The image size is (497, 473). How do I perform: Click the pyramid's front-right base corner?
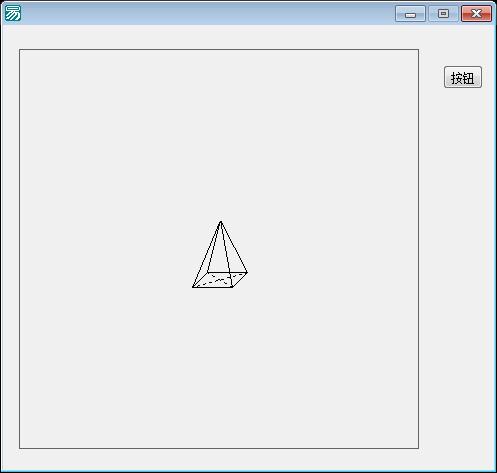coord(232,287)
